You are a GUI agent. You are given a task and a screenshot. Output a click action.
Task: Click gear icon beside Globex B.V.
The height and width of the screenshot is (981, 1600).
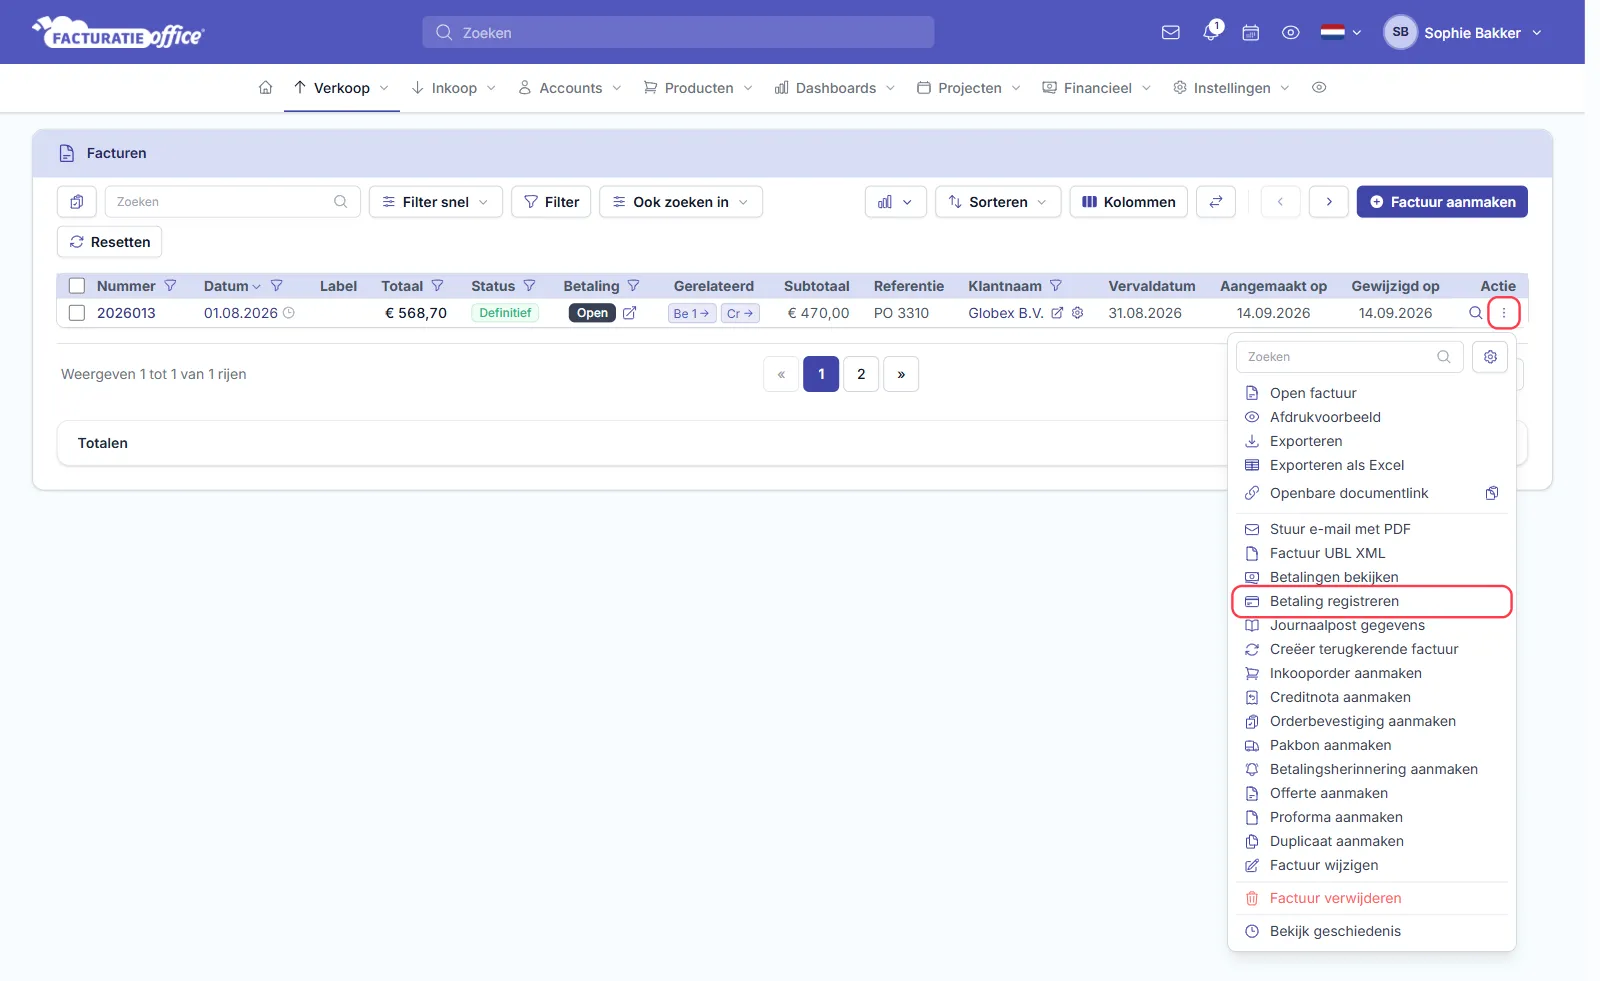[1078, 313]
